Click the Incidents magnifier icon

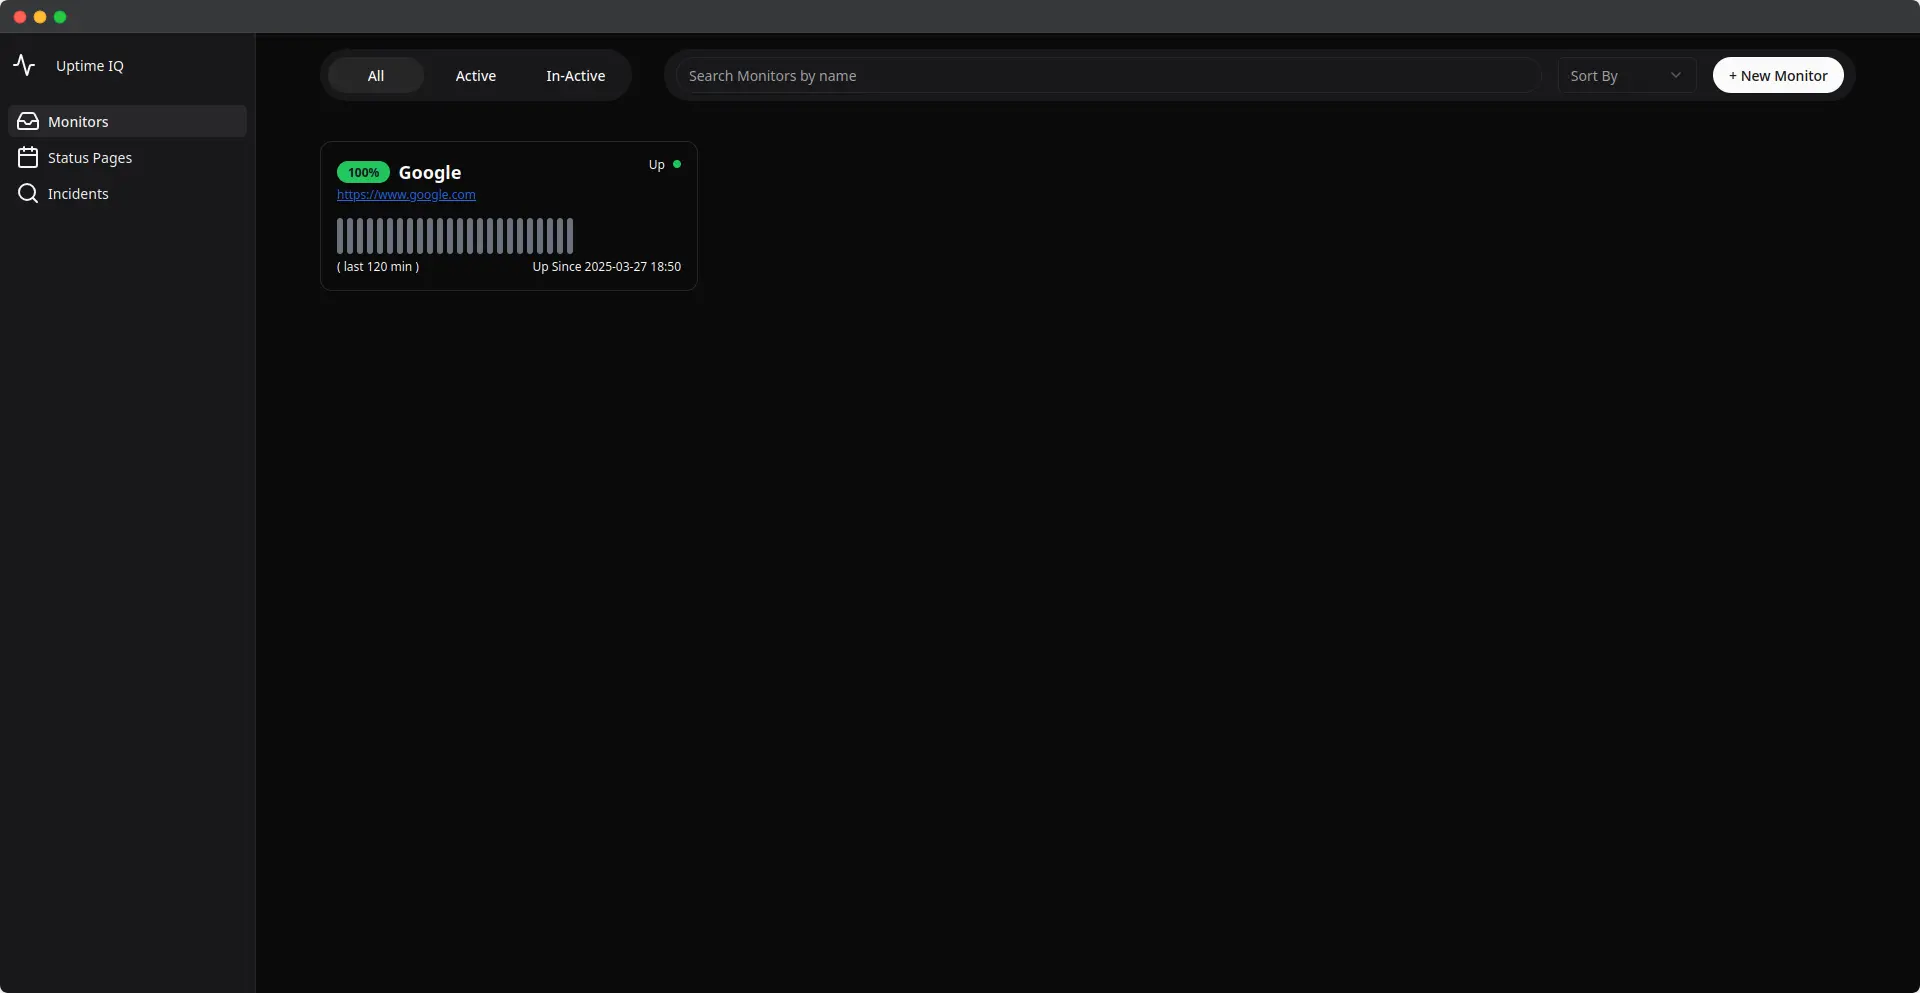coord(27,193)
